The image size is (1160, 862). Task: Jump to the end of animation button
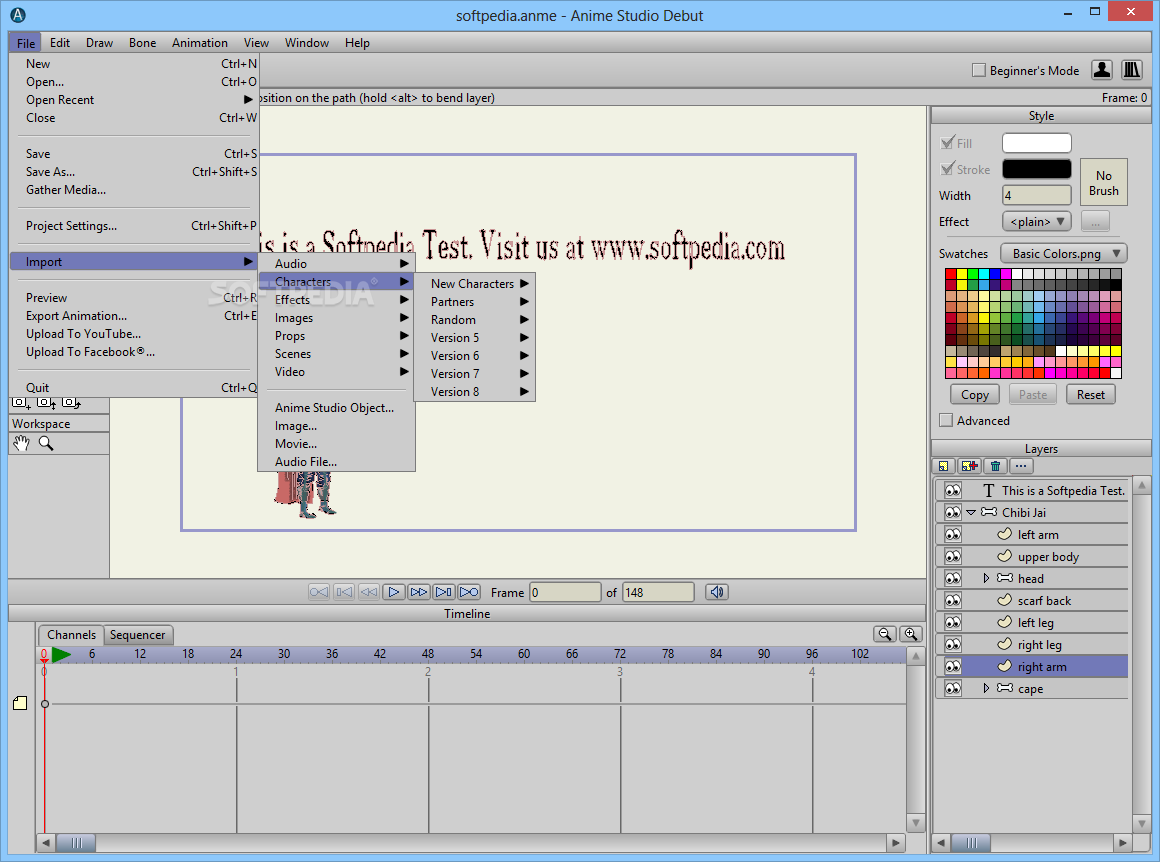(x=469, y=592)
